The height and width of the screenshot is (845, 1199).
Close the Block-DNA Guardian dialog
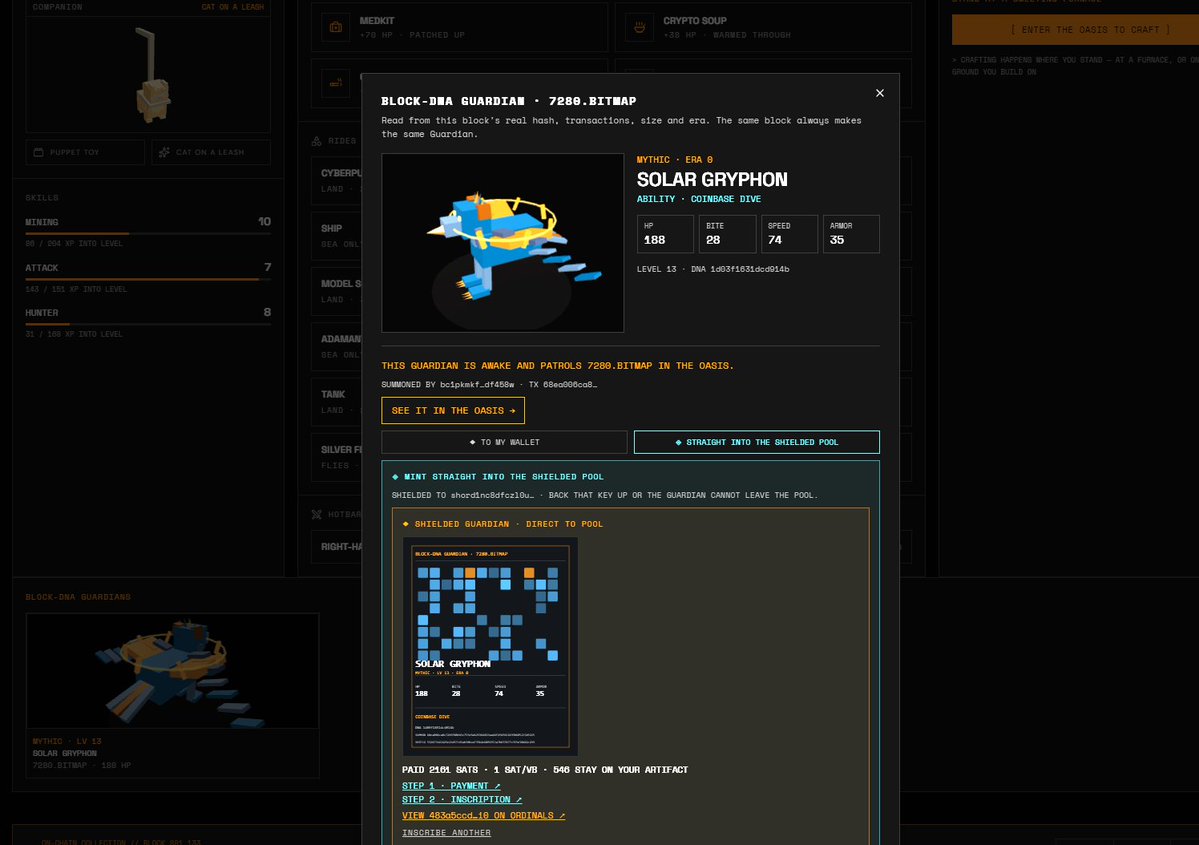click(879, 93)
